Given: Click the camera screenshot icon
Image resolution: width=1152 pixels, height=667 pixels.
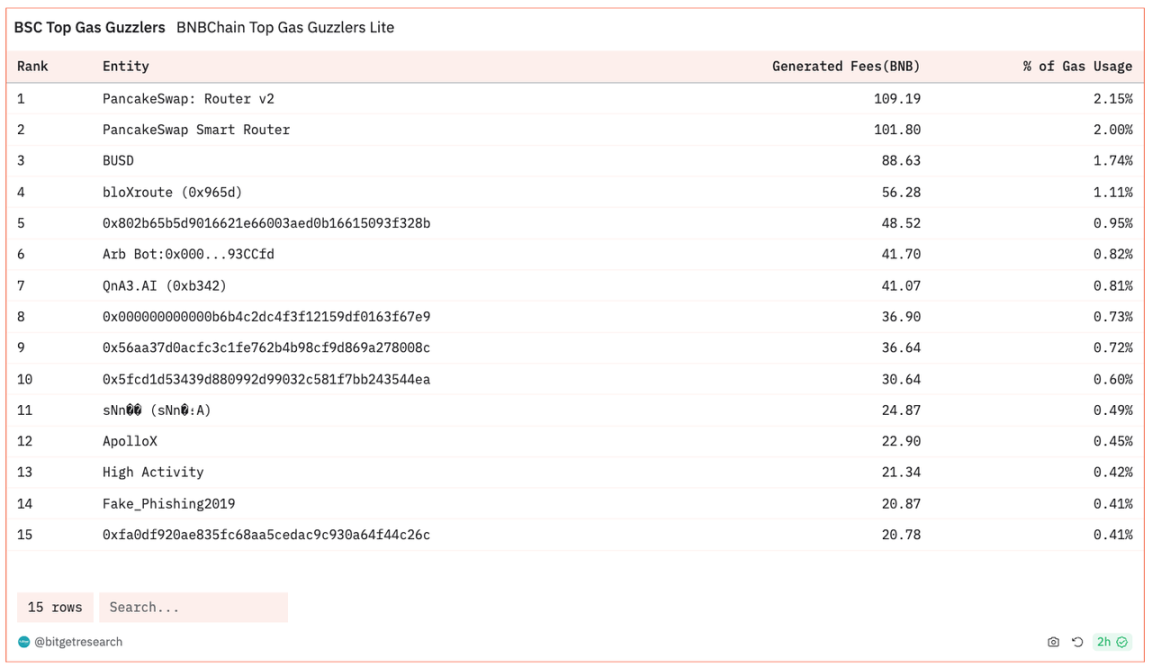Looking at the screenshot, I should 1053,642.
